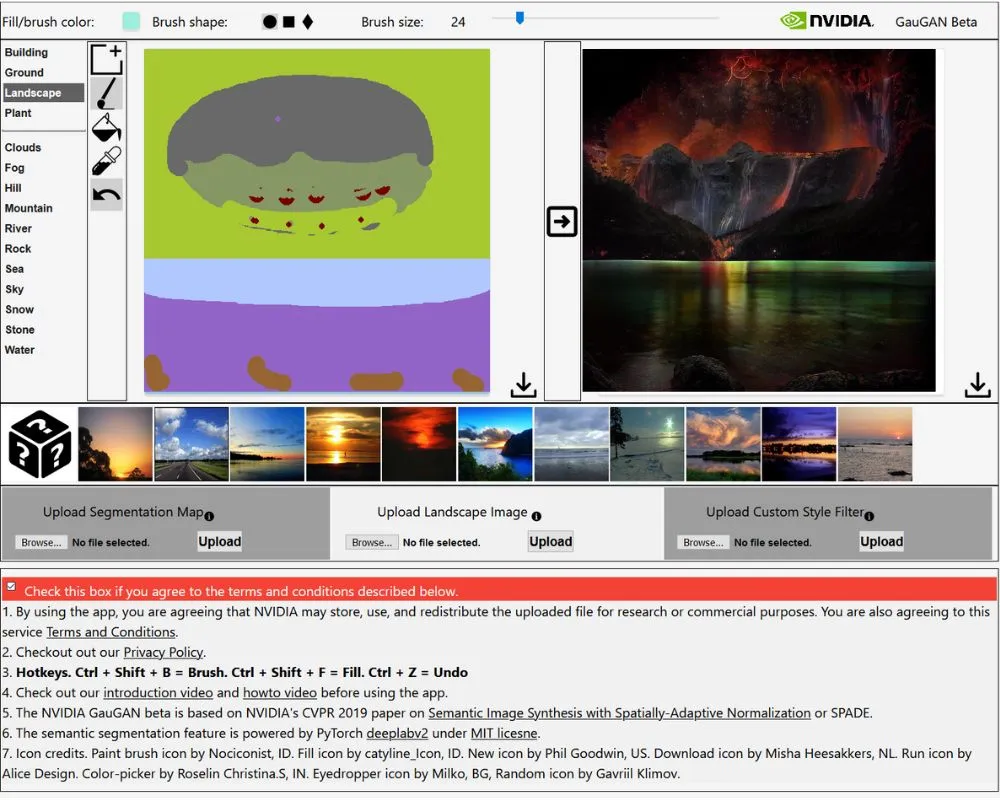Choose the circle brush shape
1000x800 pixels.
(x=270, y=22)
